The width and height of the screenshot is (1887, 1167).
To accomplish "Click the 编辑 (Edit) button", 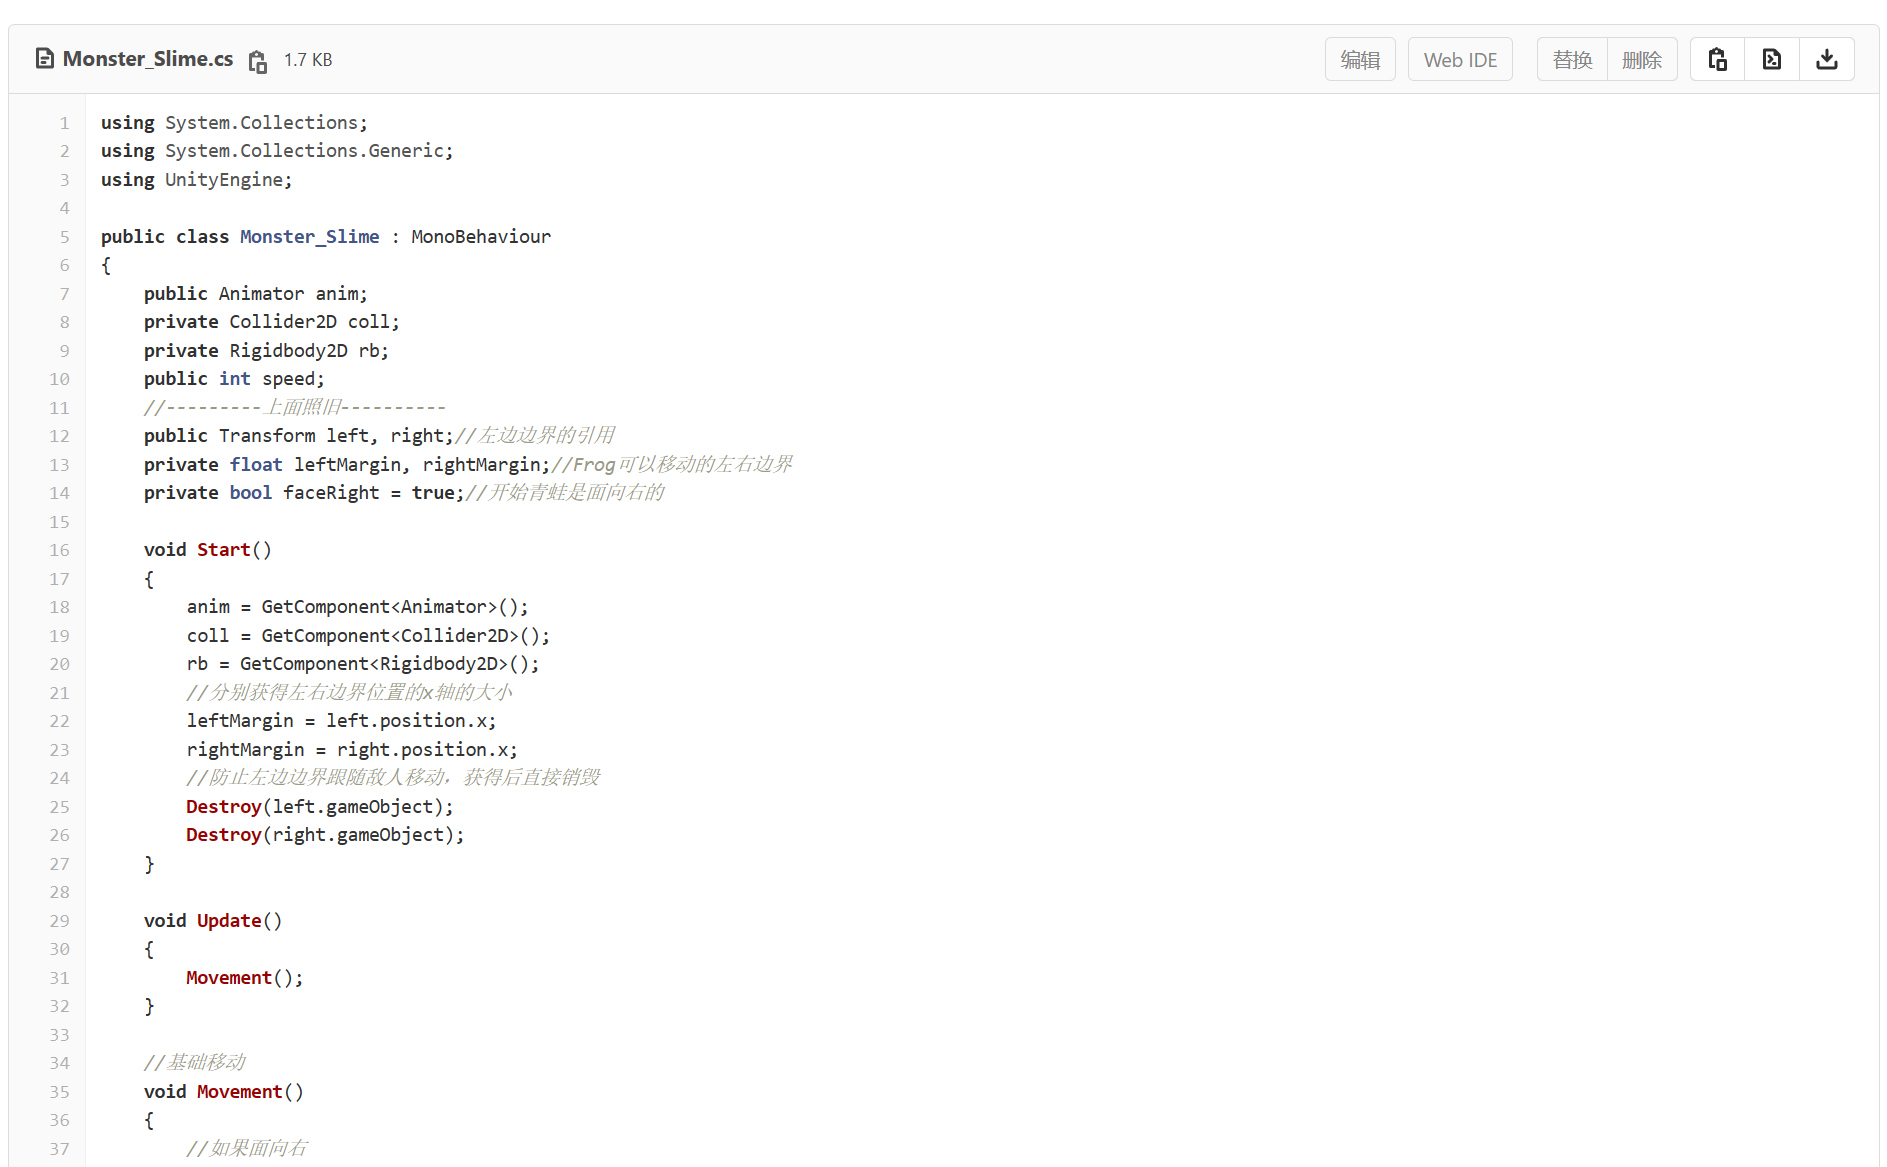I will 1359,60.
